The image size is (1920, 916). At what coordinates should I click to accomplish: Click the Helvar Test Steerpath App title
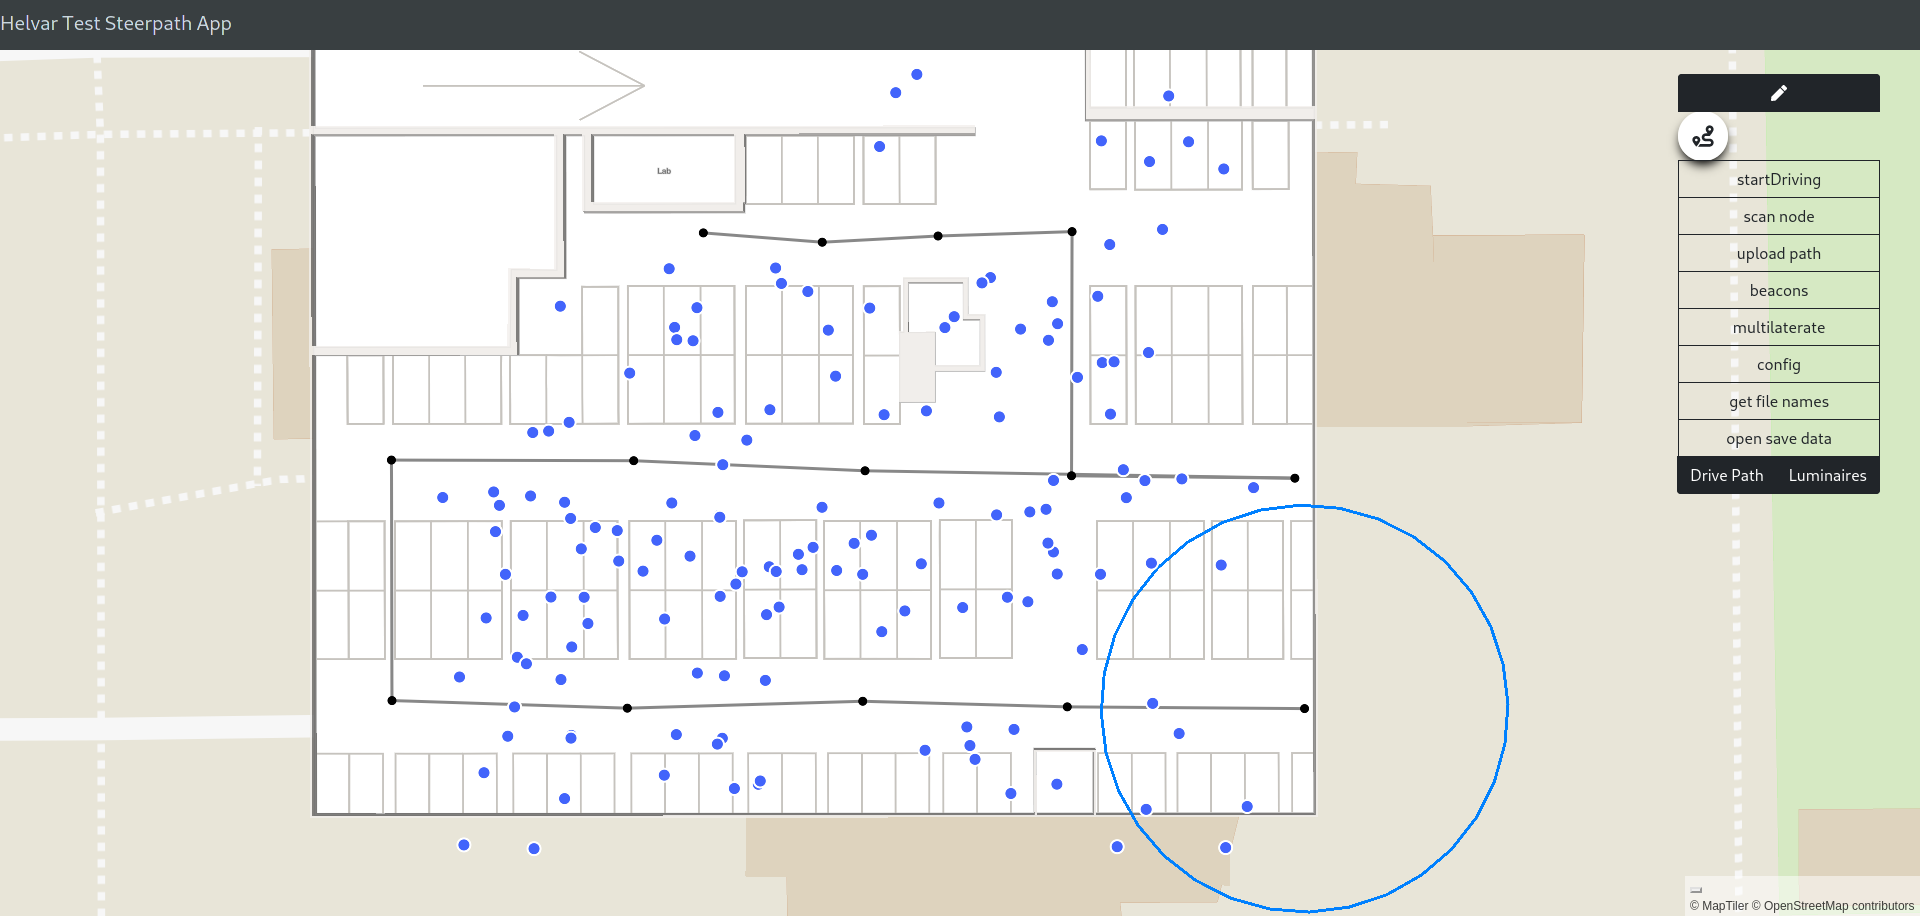pos(116,23)
